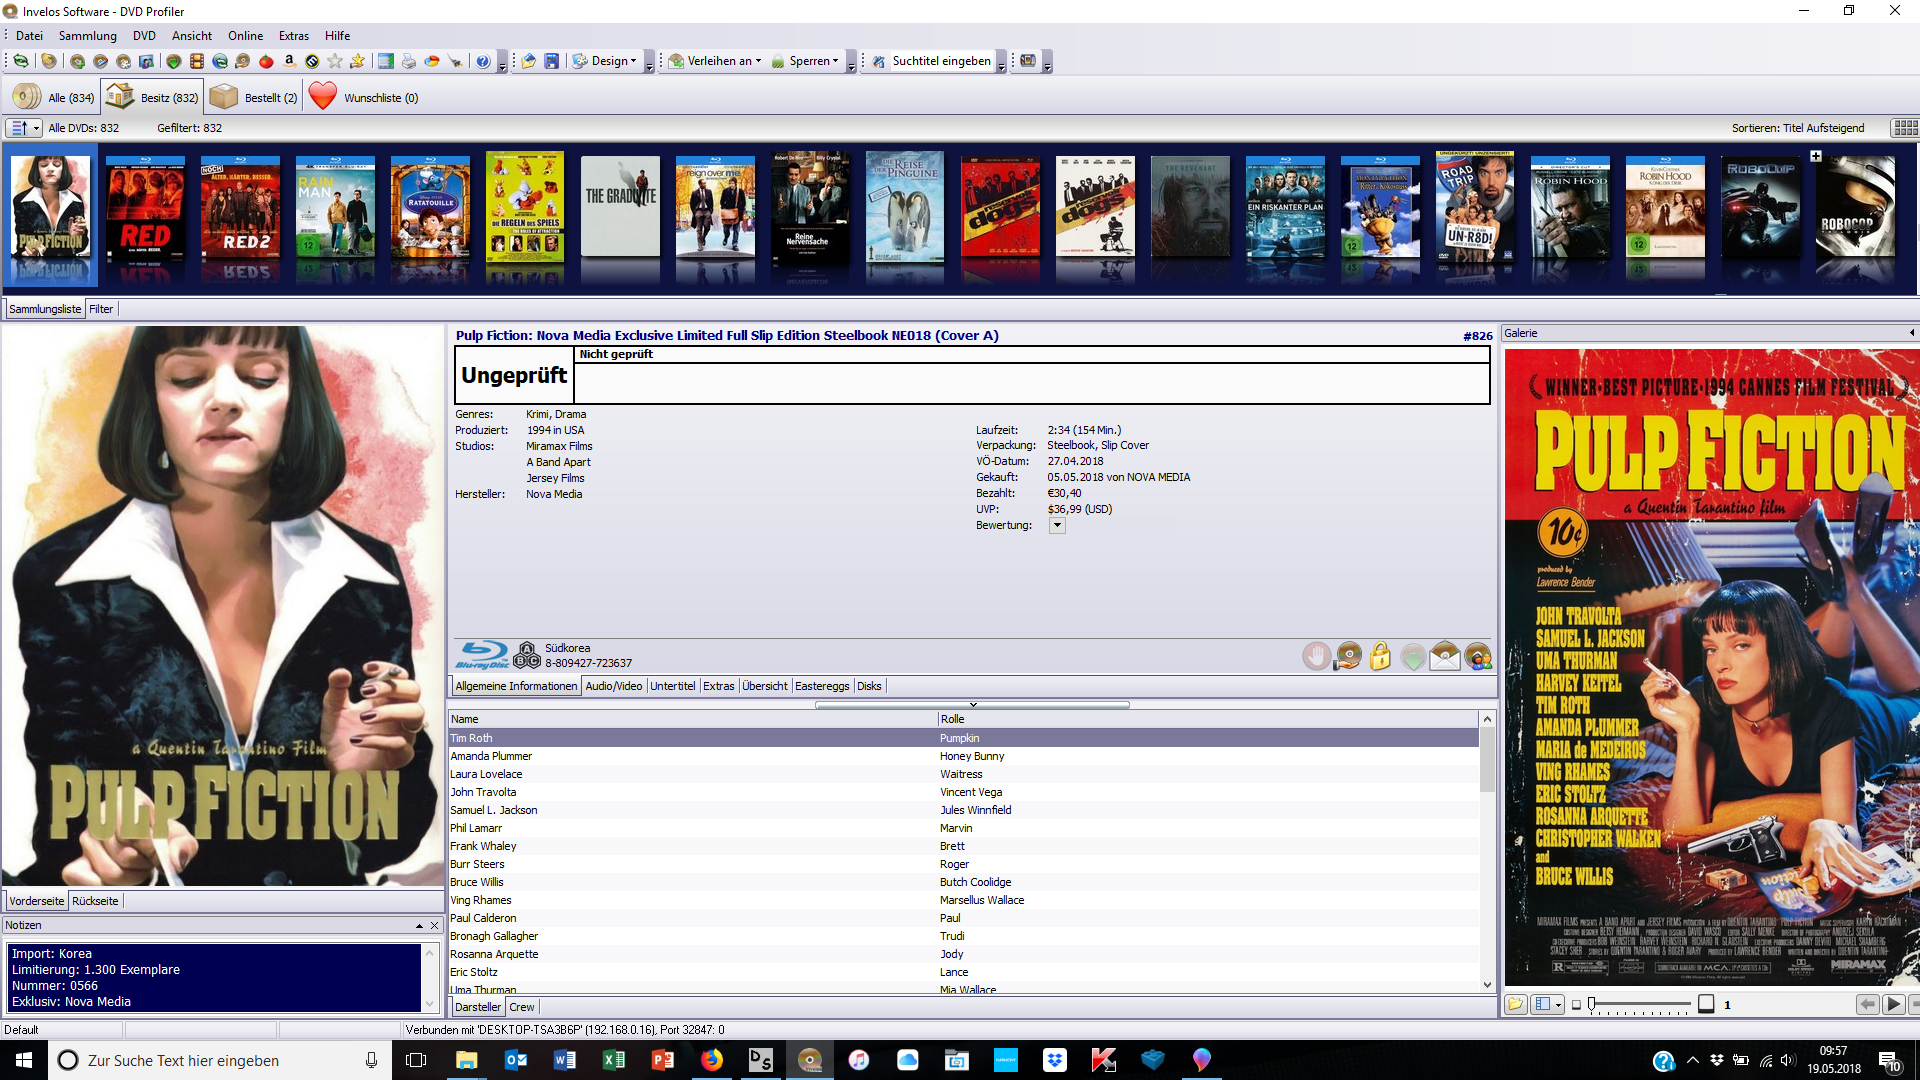Image resolution: width=1920 pixels, height=1080 pixels.
Task: Open the Sammlung menu
Action: (x=88, y=35)
